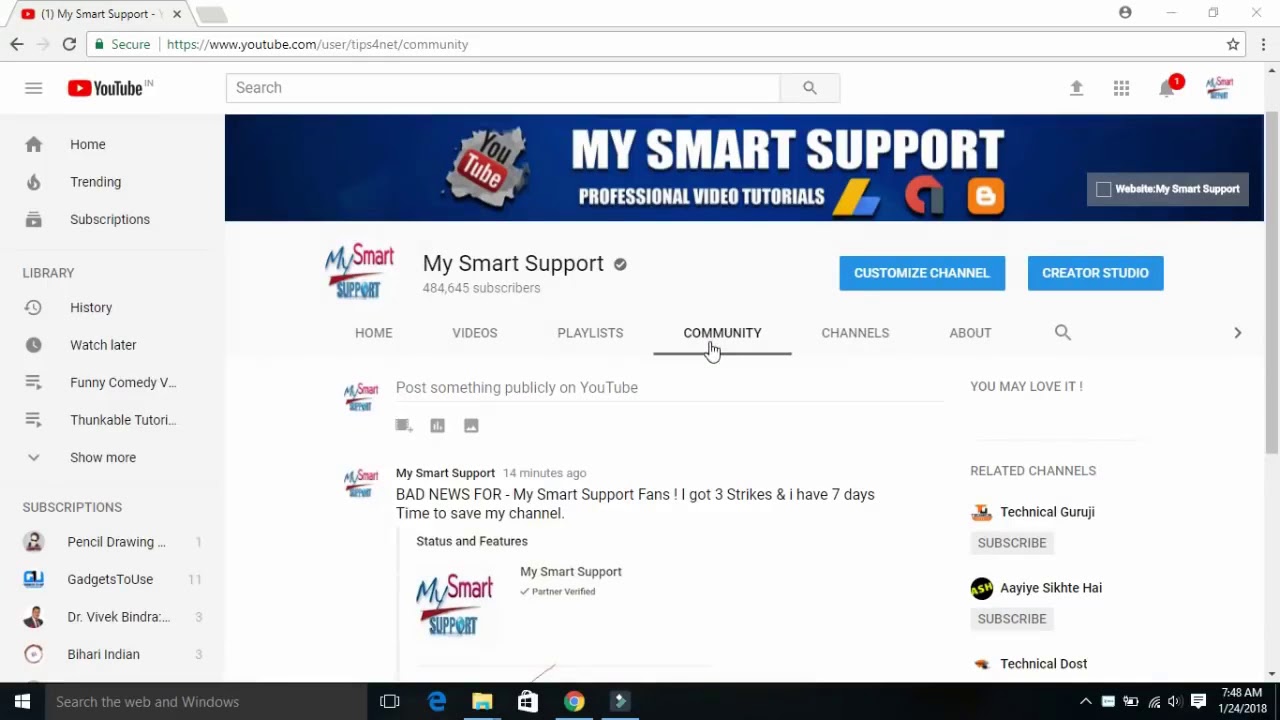Show hidden system tray icons
1280x720 pixels.
pyautogui.click(x=1086, y=701)
